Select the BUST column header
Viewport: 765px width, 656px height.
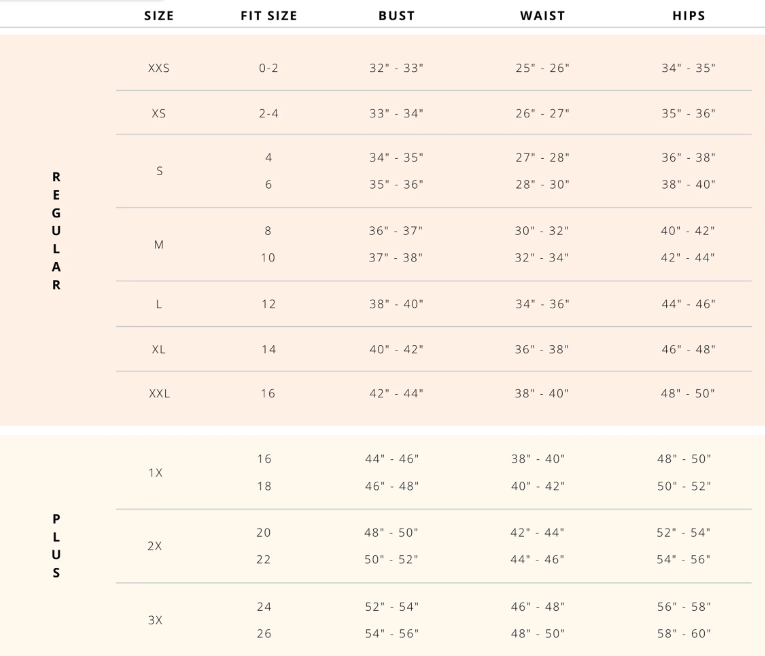point(396,16)
